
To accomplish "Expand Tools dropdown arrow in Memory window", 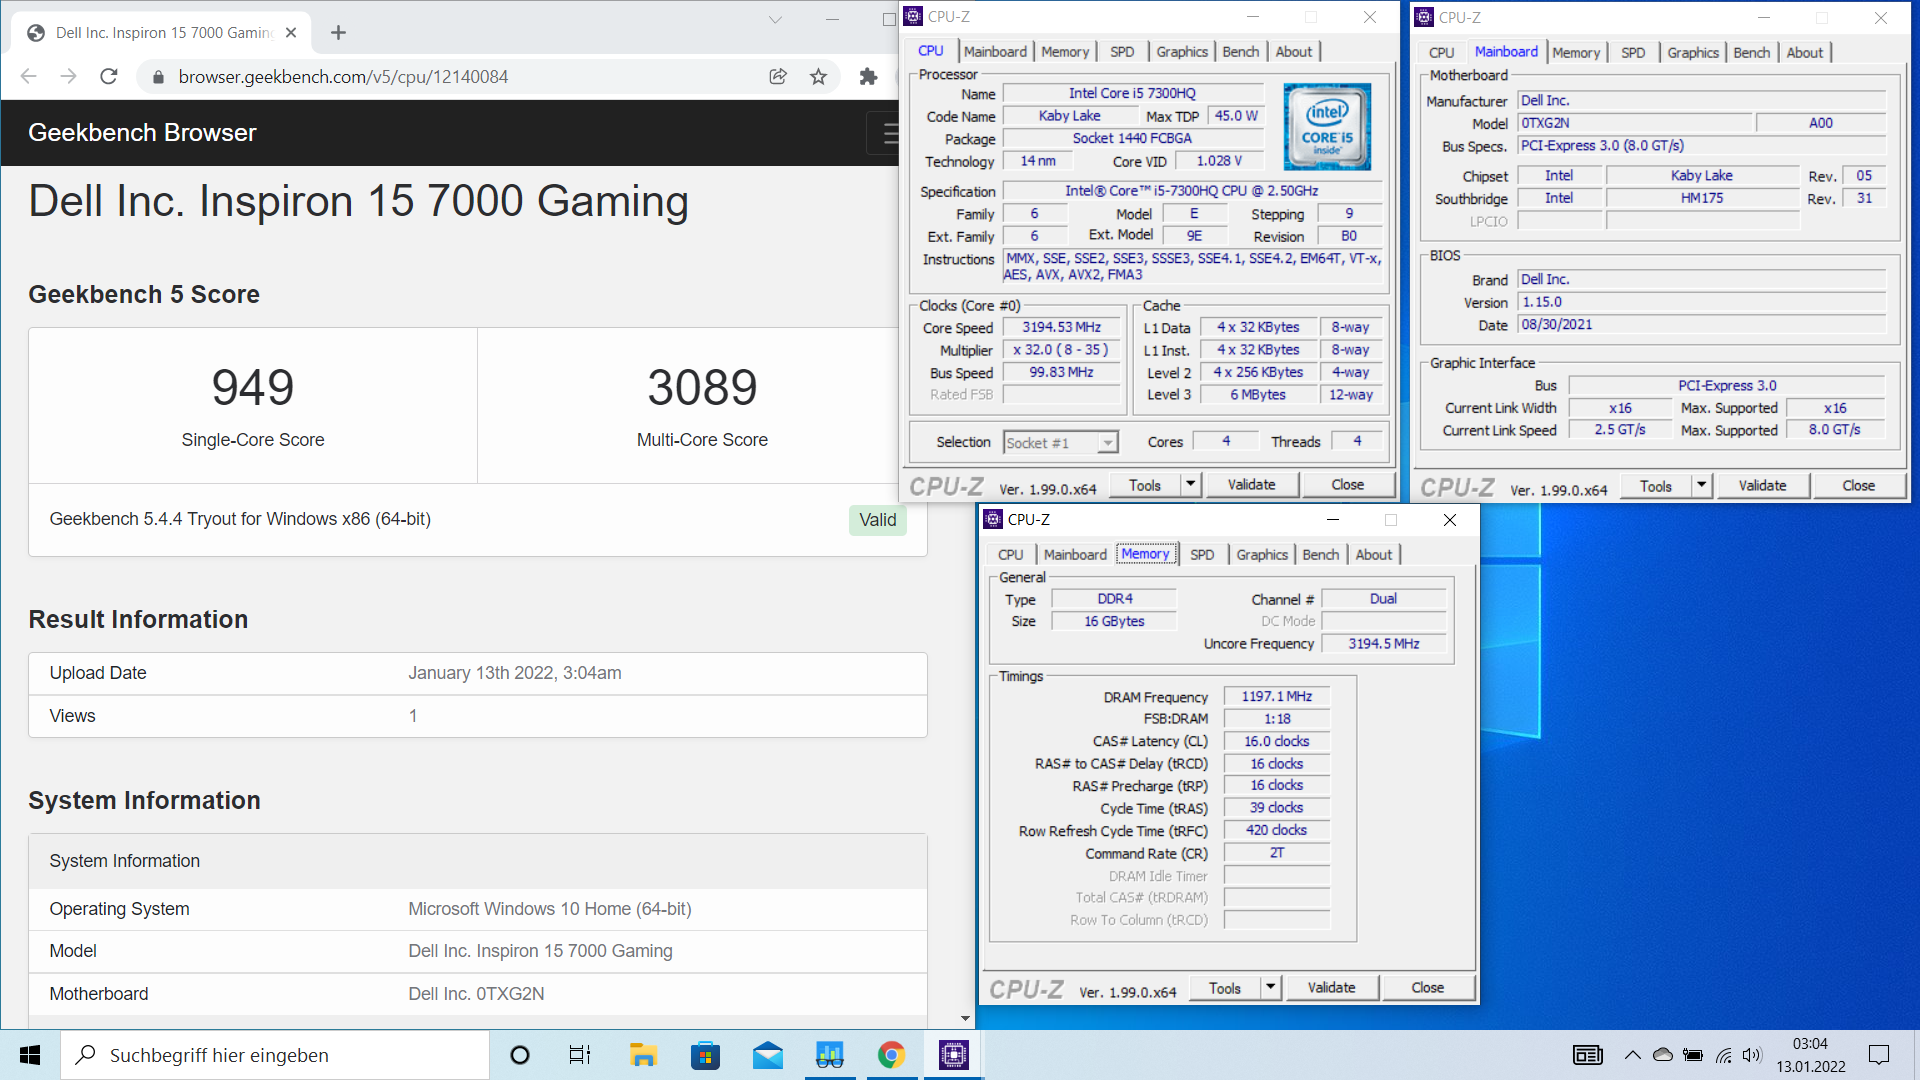I will point(1270,988).
